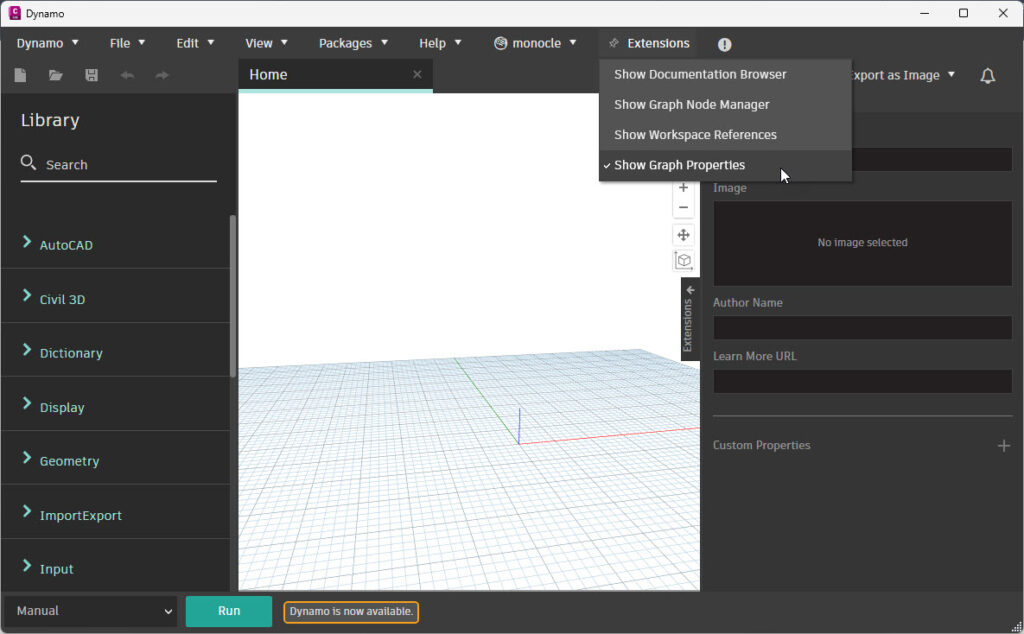1024x634 pixels.
Task: Click the No image selected box
Action: click(x=862, y=243)
